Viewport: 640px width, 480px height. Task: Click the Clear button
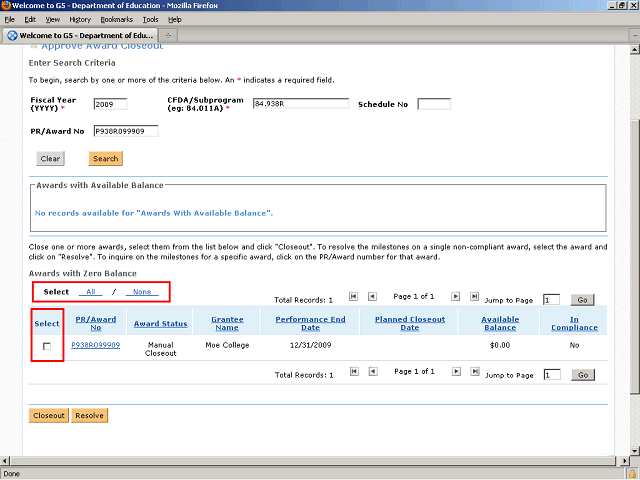tap(50, 159)
